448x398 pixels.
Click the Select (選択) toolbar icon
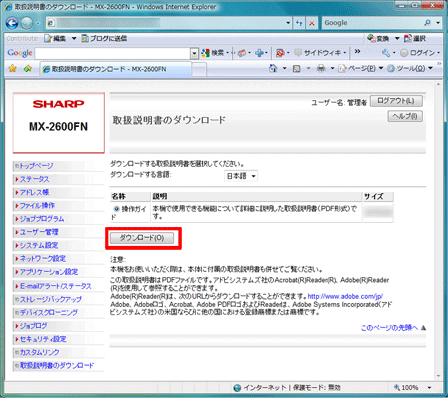tap(415, 38)
